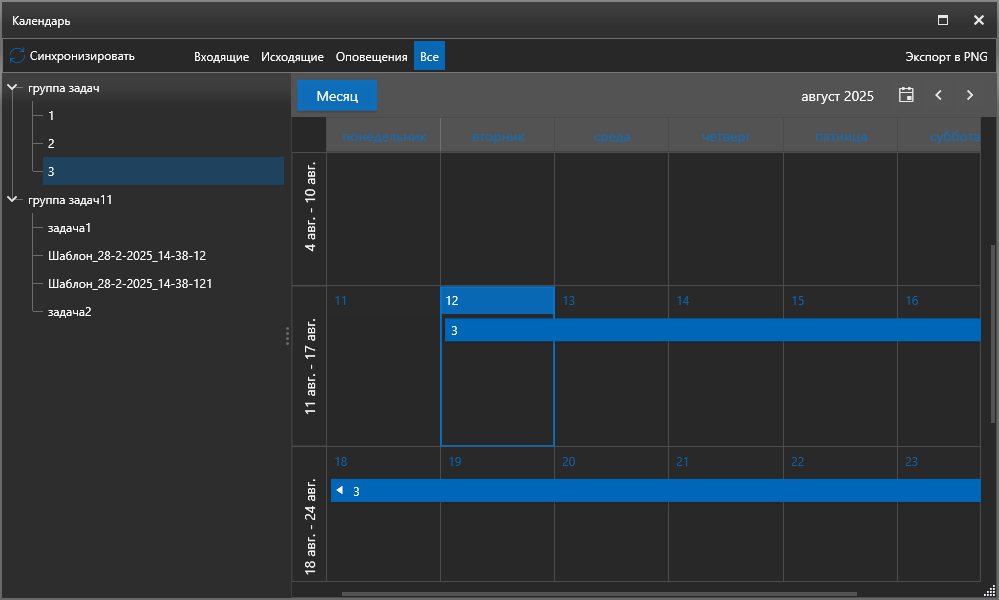
Task: Click the left arrow on event 3 bar
Action: click(340, 490)
